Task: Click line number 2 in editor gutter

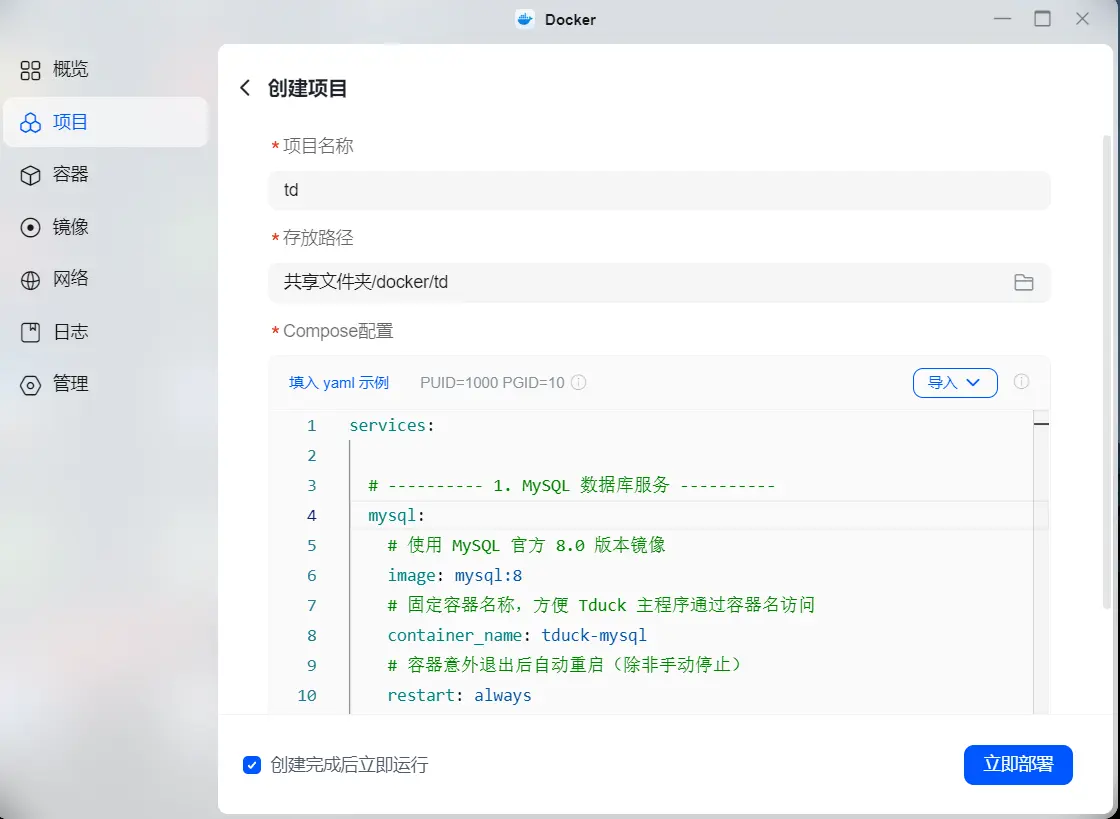Action: pos(311,456)
